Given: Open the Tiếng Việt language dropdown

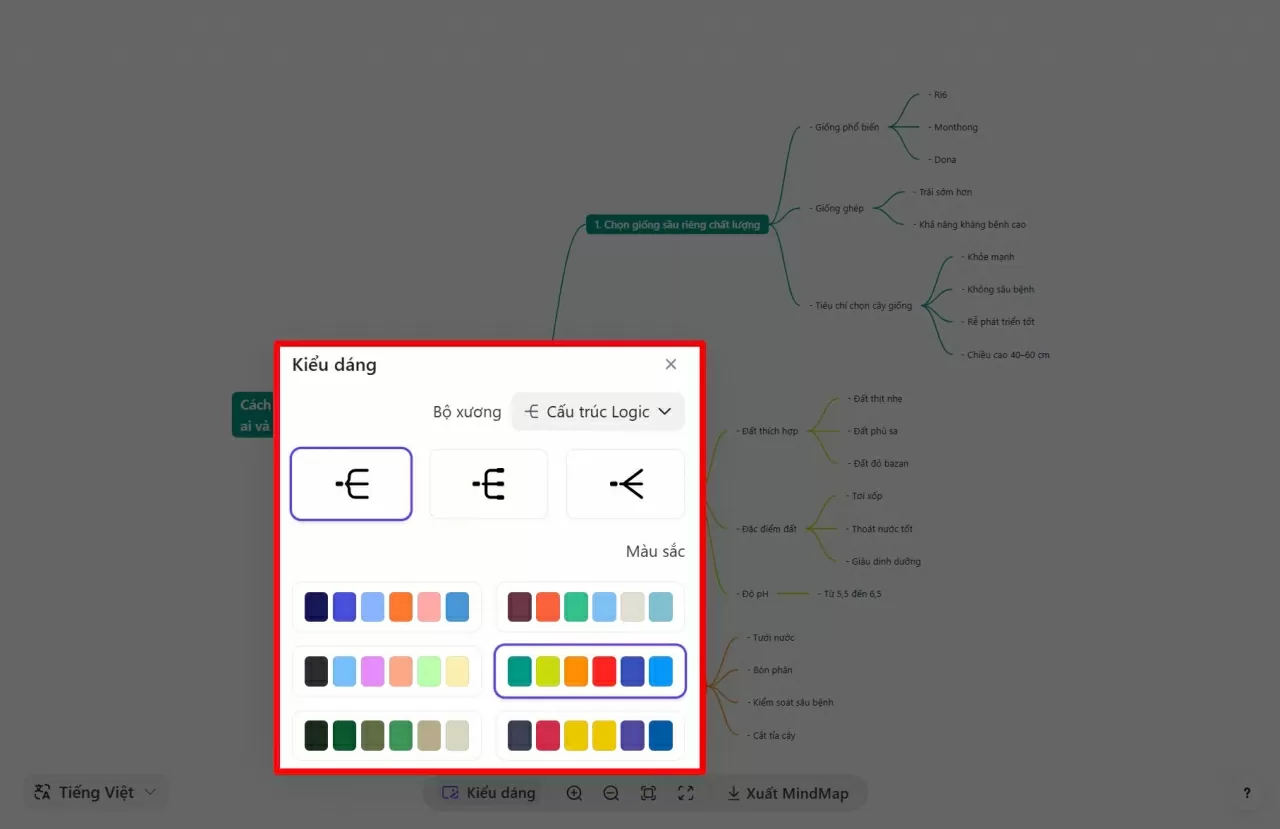Looking at the screenshot, I should click(x=96, y=792).
